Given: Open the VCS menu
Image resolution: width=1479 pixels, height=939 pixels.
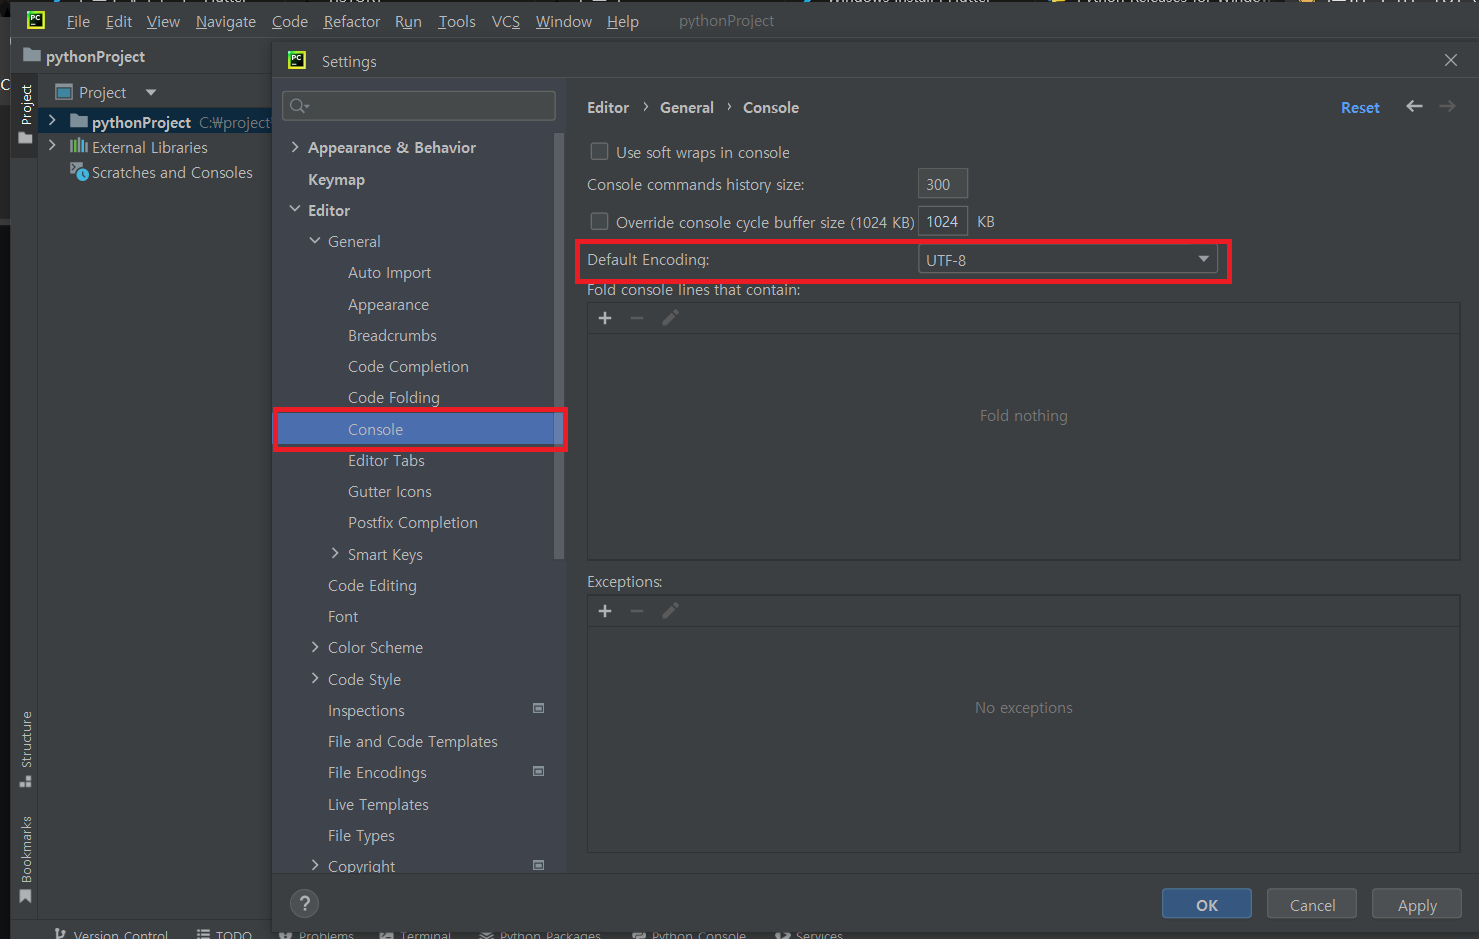Looking at the screenshot, I should click(x=505, y=21).
